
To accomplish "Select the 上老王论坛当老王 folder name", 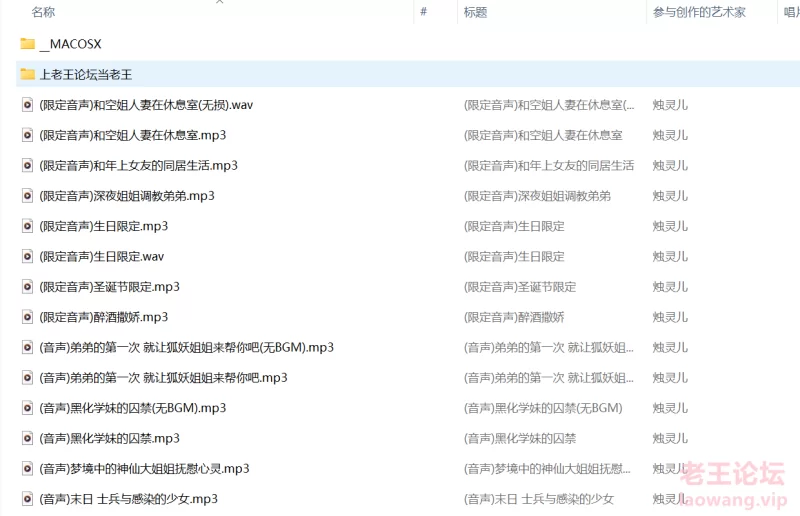I will 86,75.
